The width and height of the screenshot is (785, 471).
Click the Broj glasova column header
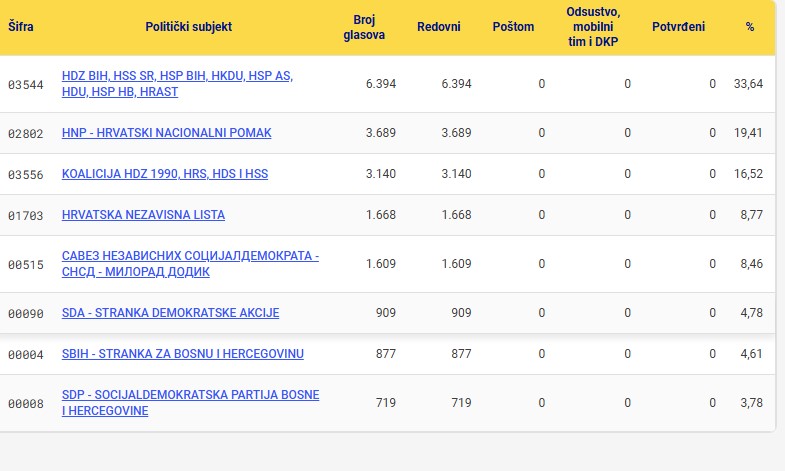pos(364,27)
